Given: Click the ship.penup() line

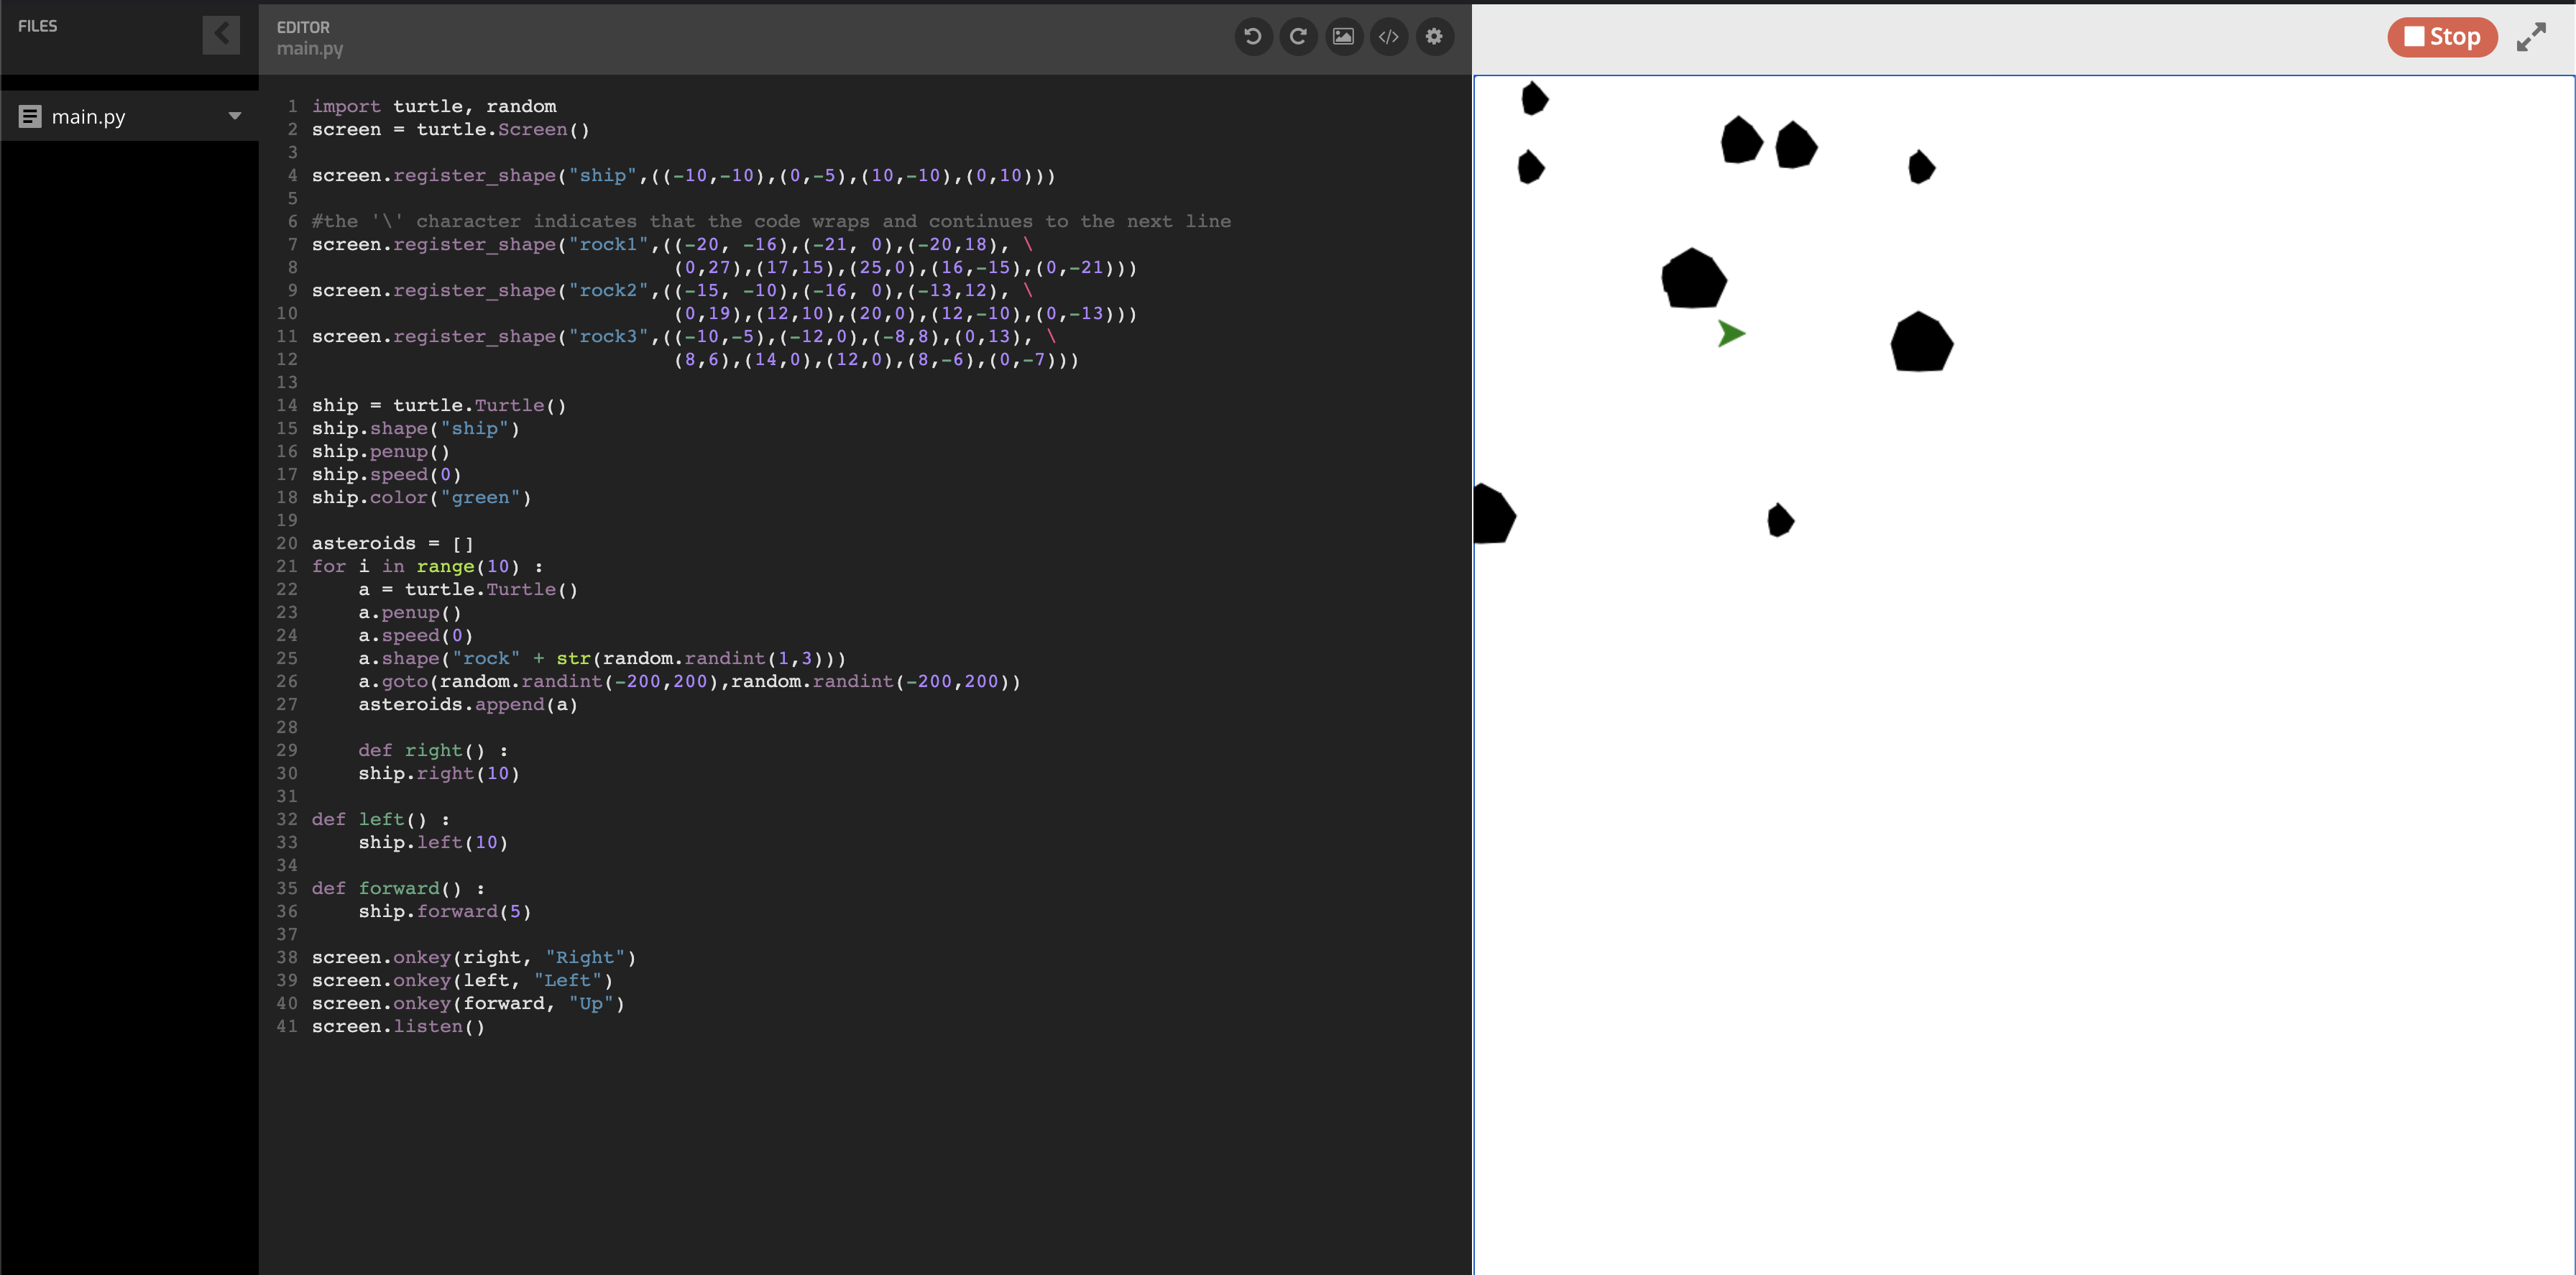Looking at the screenshot, I should pyautogui.click(x=381, y=451).
